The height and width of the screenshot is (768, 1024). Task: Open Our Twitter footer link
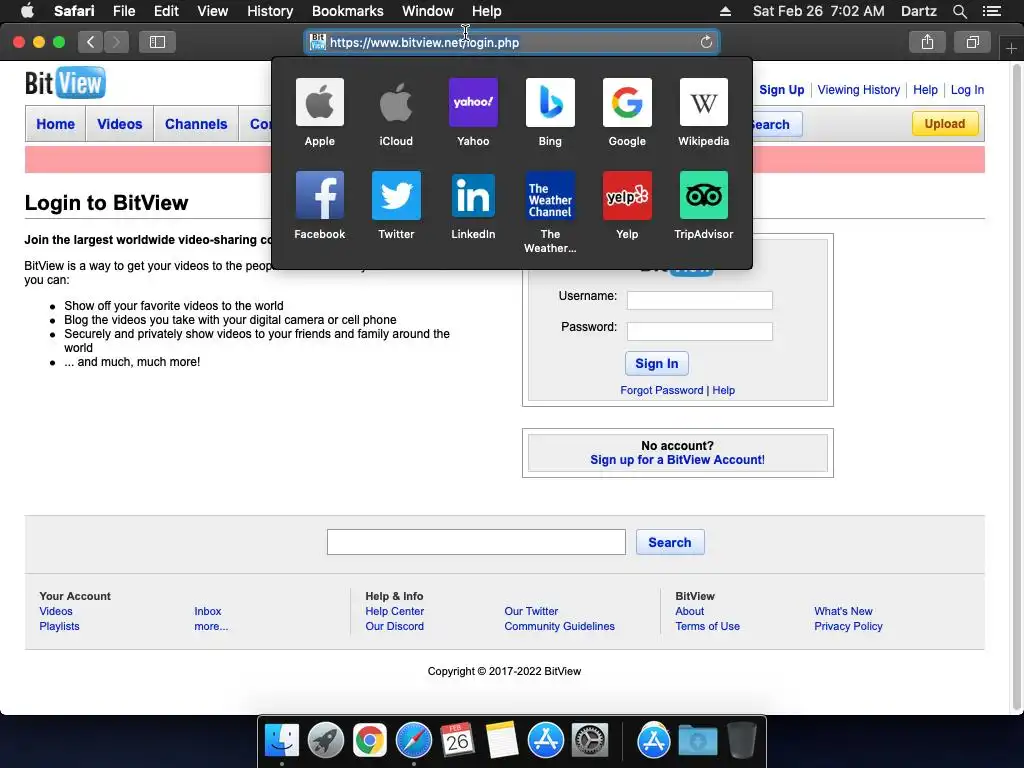(531, 611)
